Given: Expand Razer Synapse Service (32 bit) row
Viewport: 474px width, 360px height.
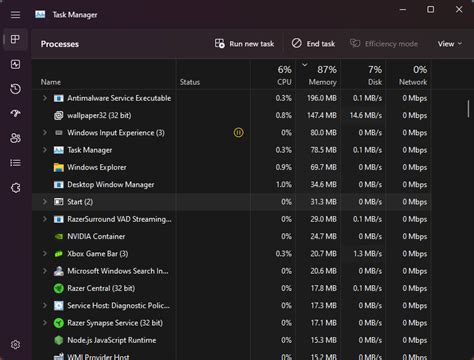Looking at the screenshot, I should [x=44, y=323].
